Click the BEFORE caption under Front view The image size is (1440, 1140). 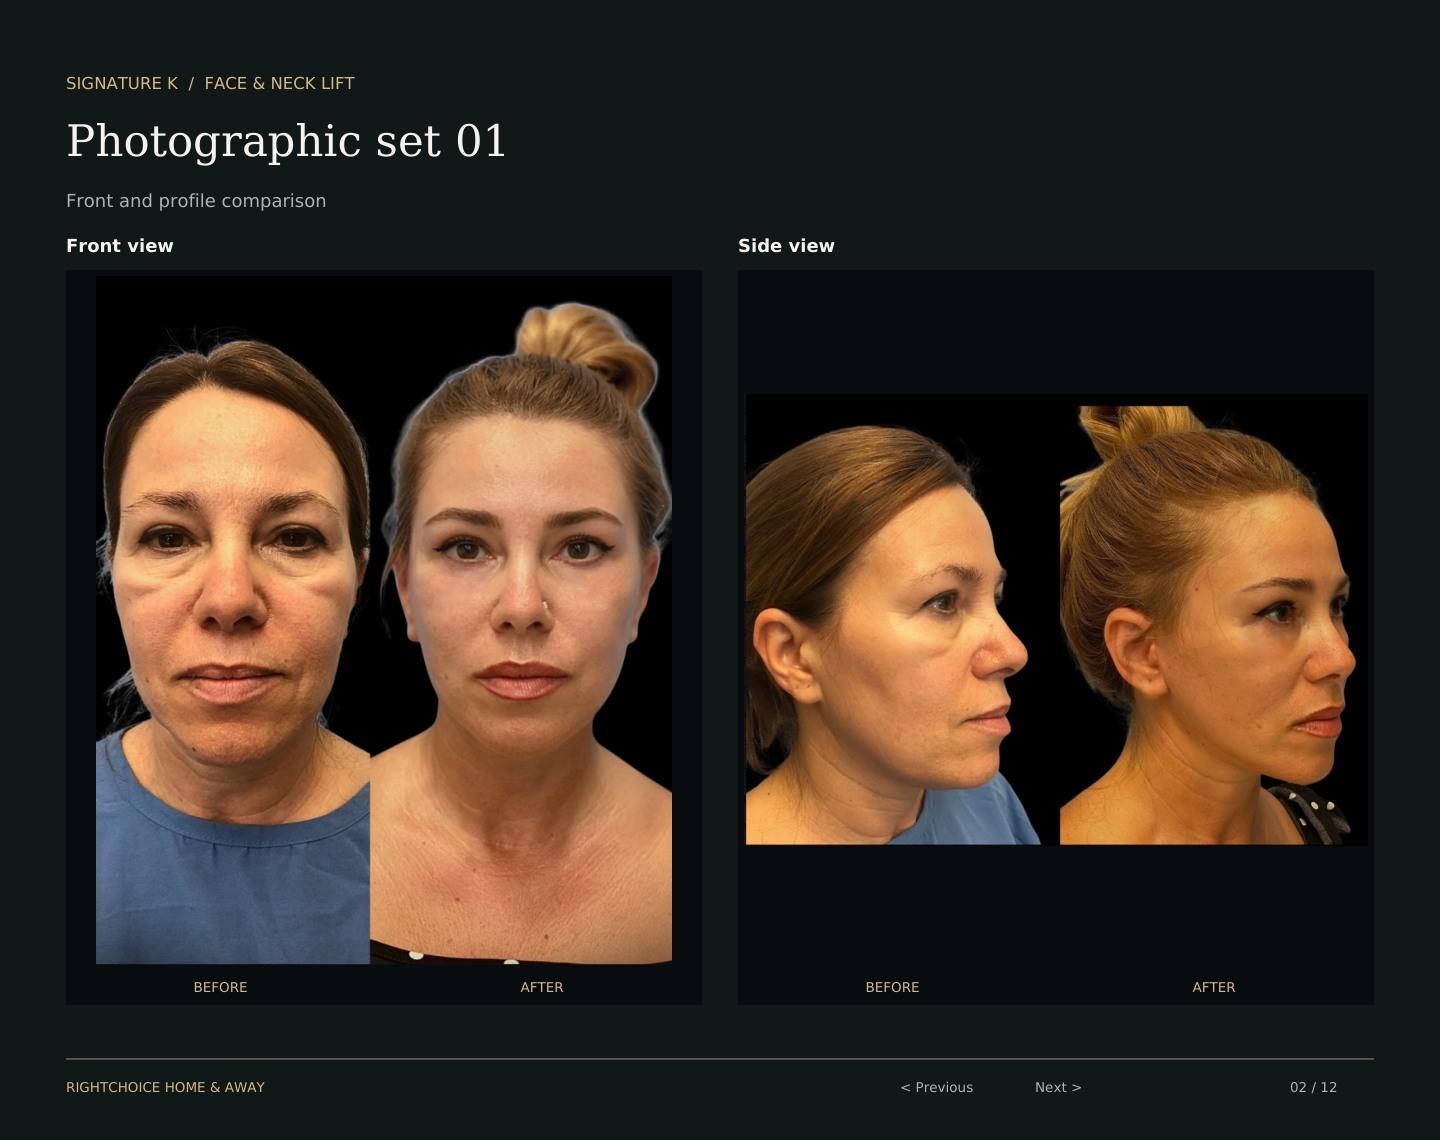220,987
